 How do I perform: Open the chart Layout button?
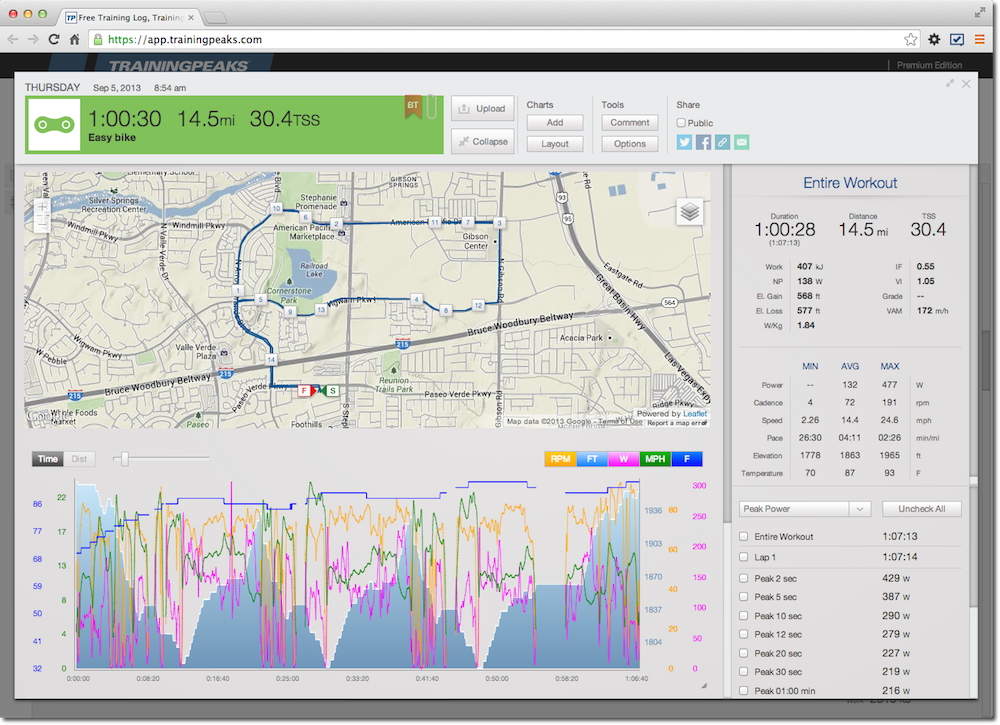(x=555, y=143)
